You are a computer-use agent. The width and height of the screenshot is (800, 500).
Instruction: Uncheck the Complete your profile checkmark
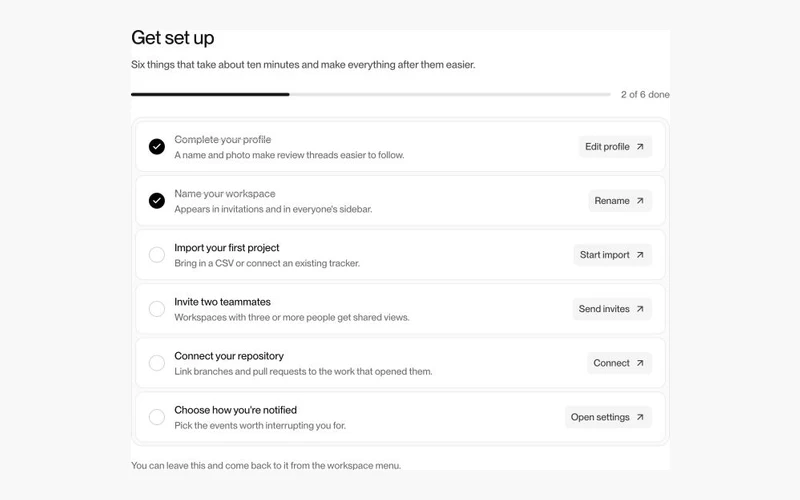click(x=157, y=146)
